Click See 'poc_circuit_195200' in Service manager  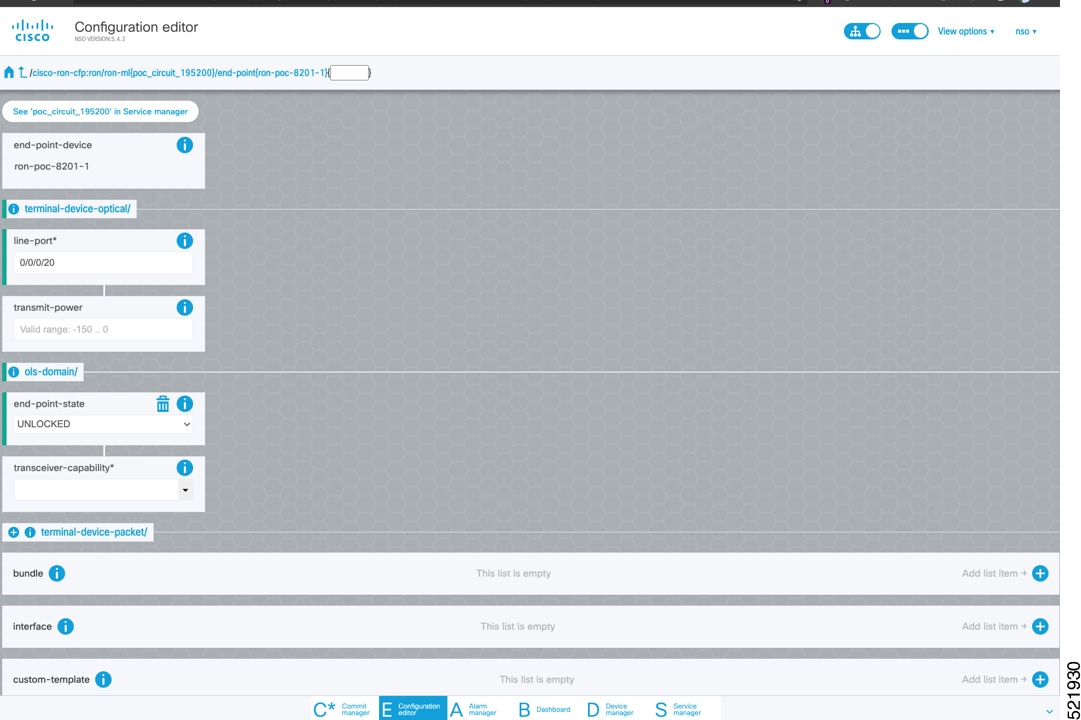pyautogui.click(x=100, y=111)
